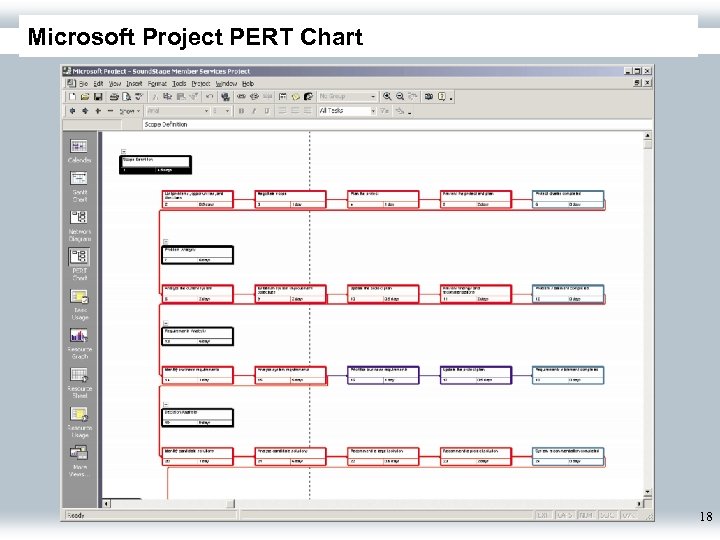720x540 pixels.
Task: Toggle Bold formatting
Action: [x=242, y=111]
